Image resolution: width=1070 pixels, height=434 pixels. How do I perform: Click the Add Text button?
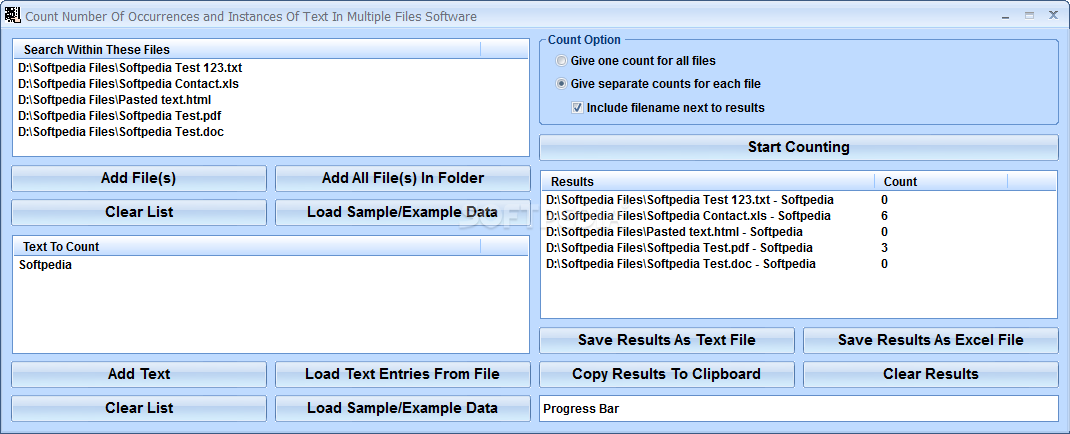click(139, 375)
